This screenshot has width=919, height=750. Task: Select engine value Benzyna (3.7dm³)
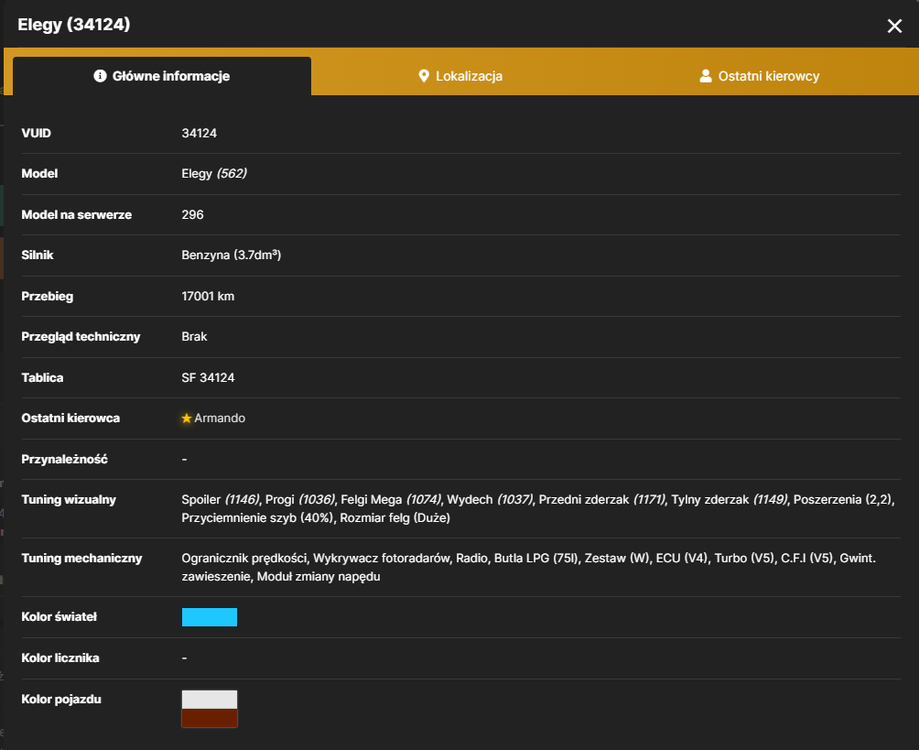click(x=231, y=255)
